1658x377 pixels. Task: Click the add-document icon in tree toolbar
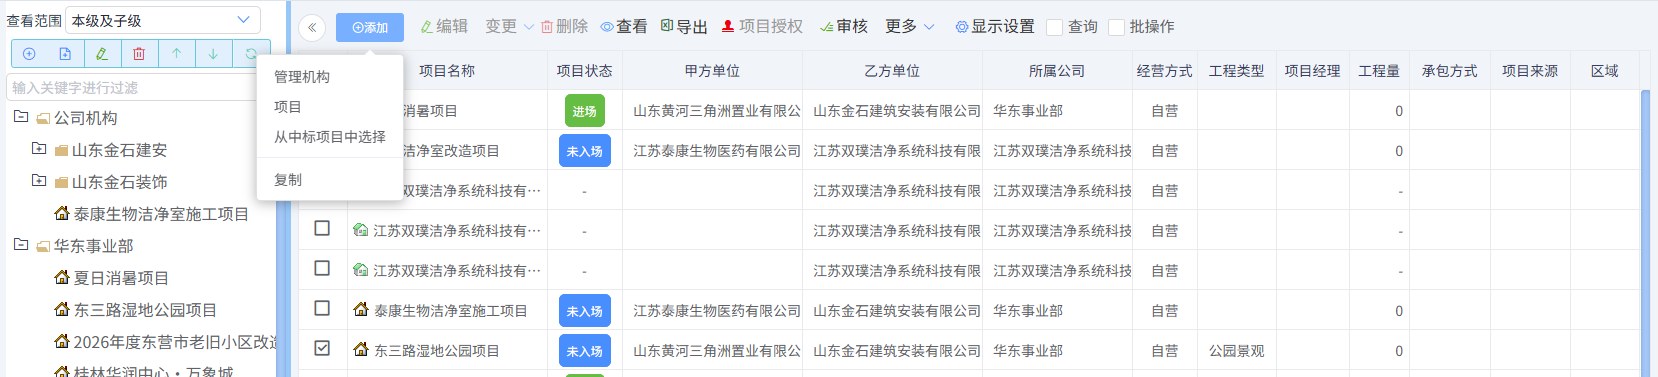[65, 54]
